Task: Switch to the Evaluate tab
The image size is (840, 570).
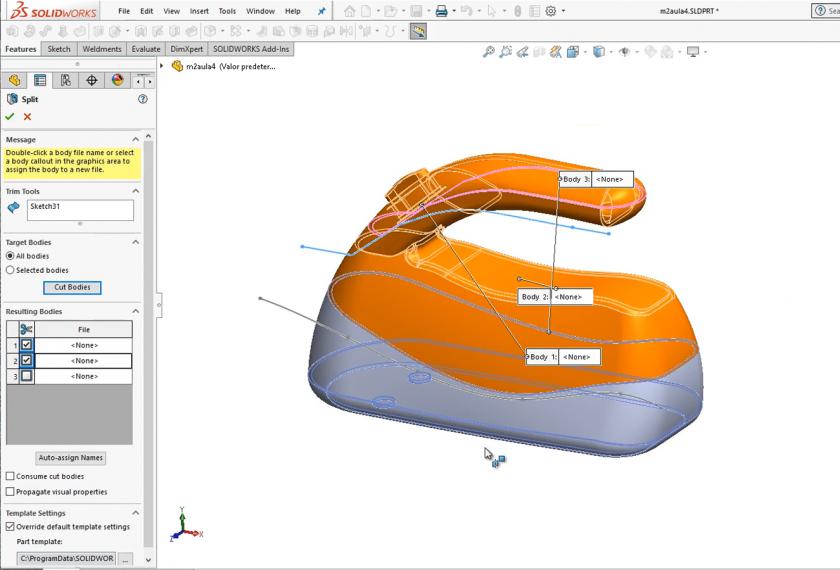Action: tap(146, 48)
